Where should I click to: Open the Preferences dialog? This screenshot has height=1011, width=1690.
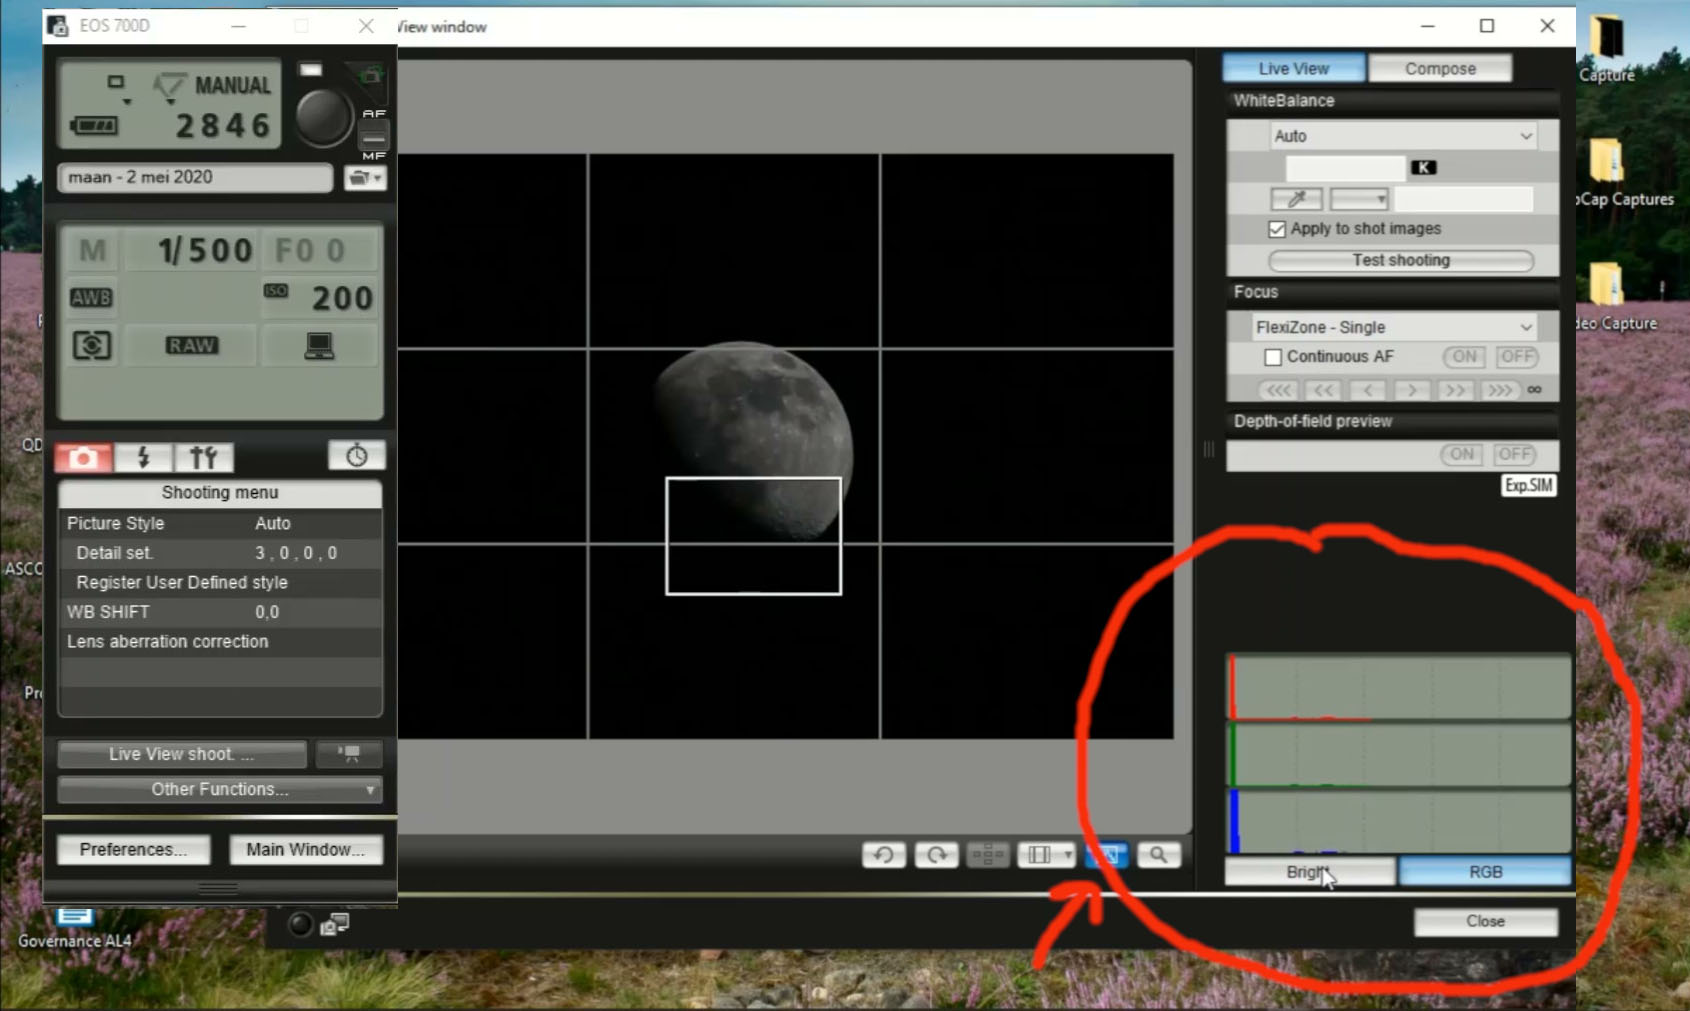(x=133, y=849)
